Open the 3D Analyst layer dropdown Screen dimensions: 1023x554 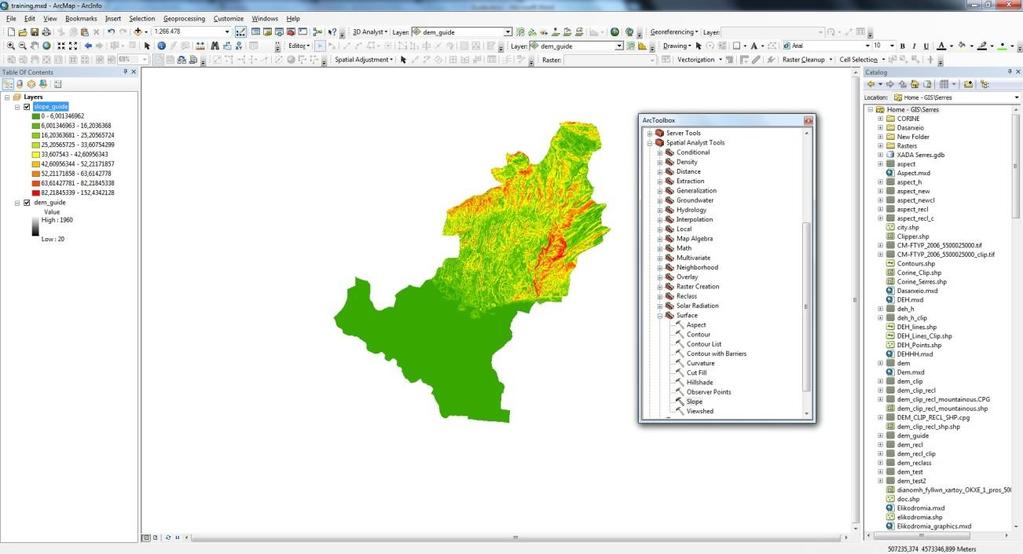508,32
